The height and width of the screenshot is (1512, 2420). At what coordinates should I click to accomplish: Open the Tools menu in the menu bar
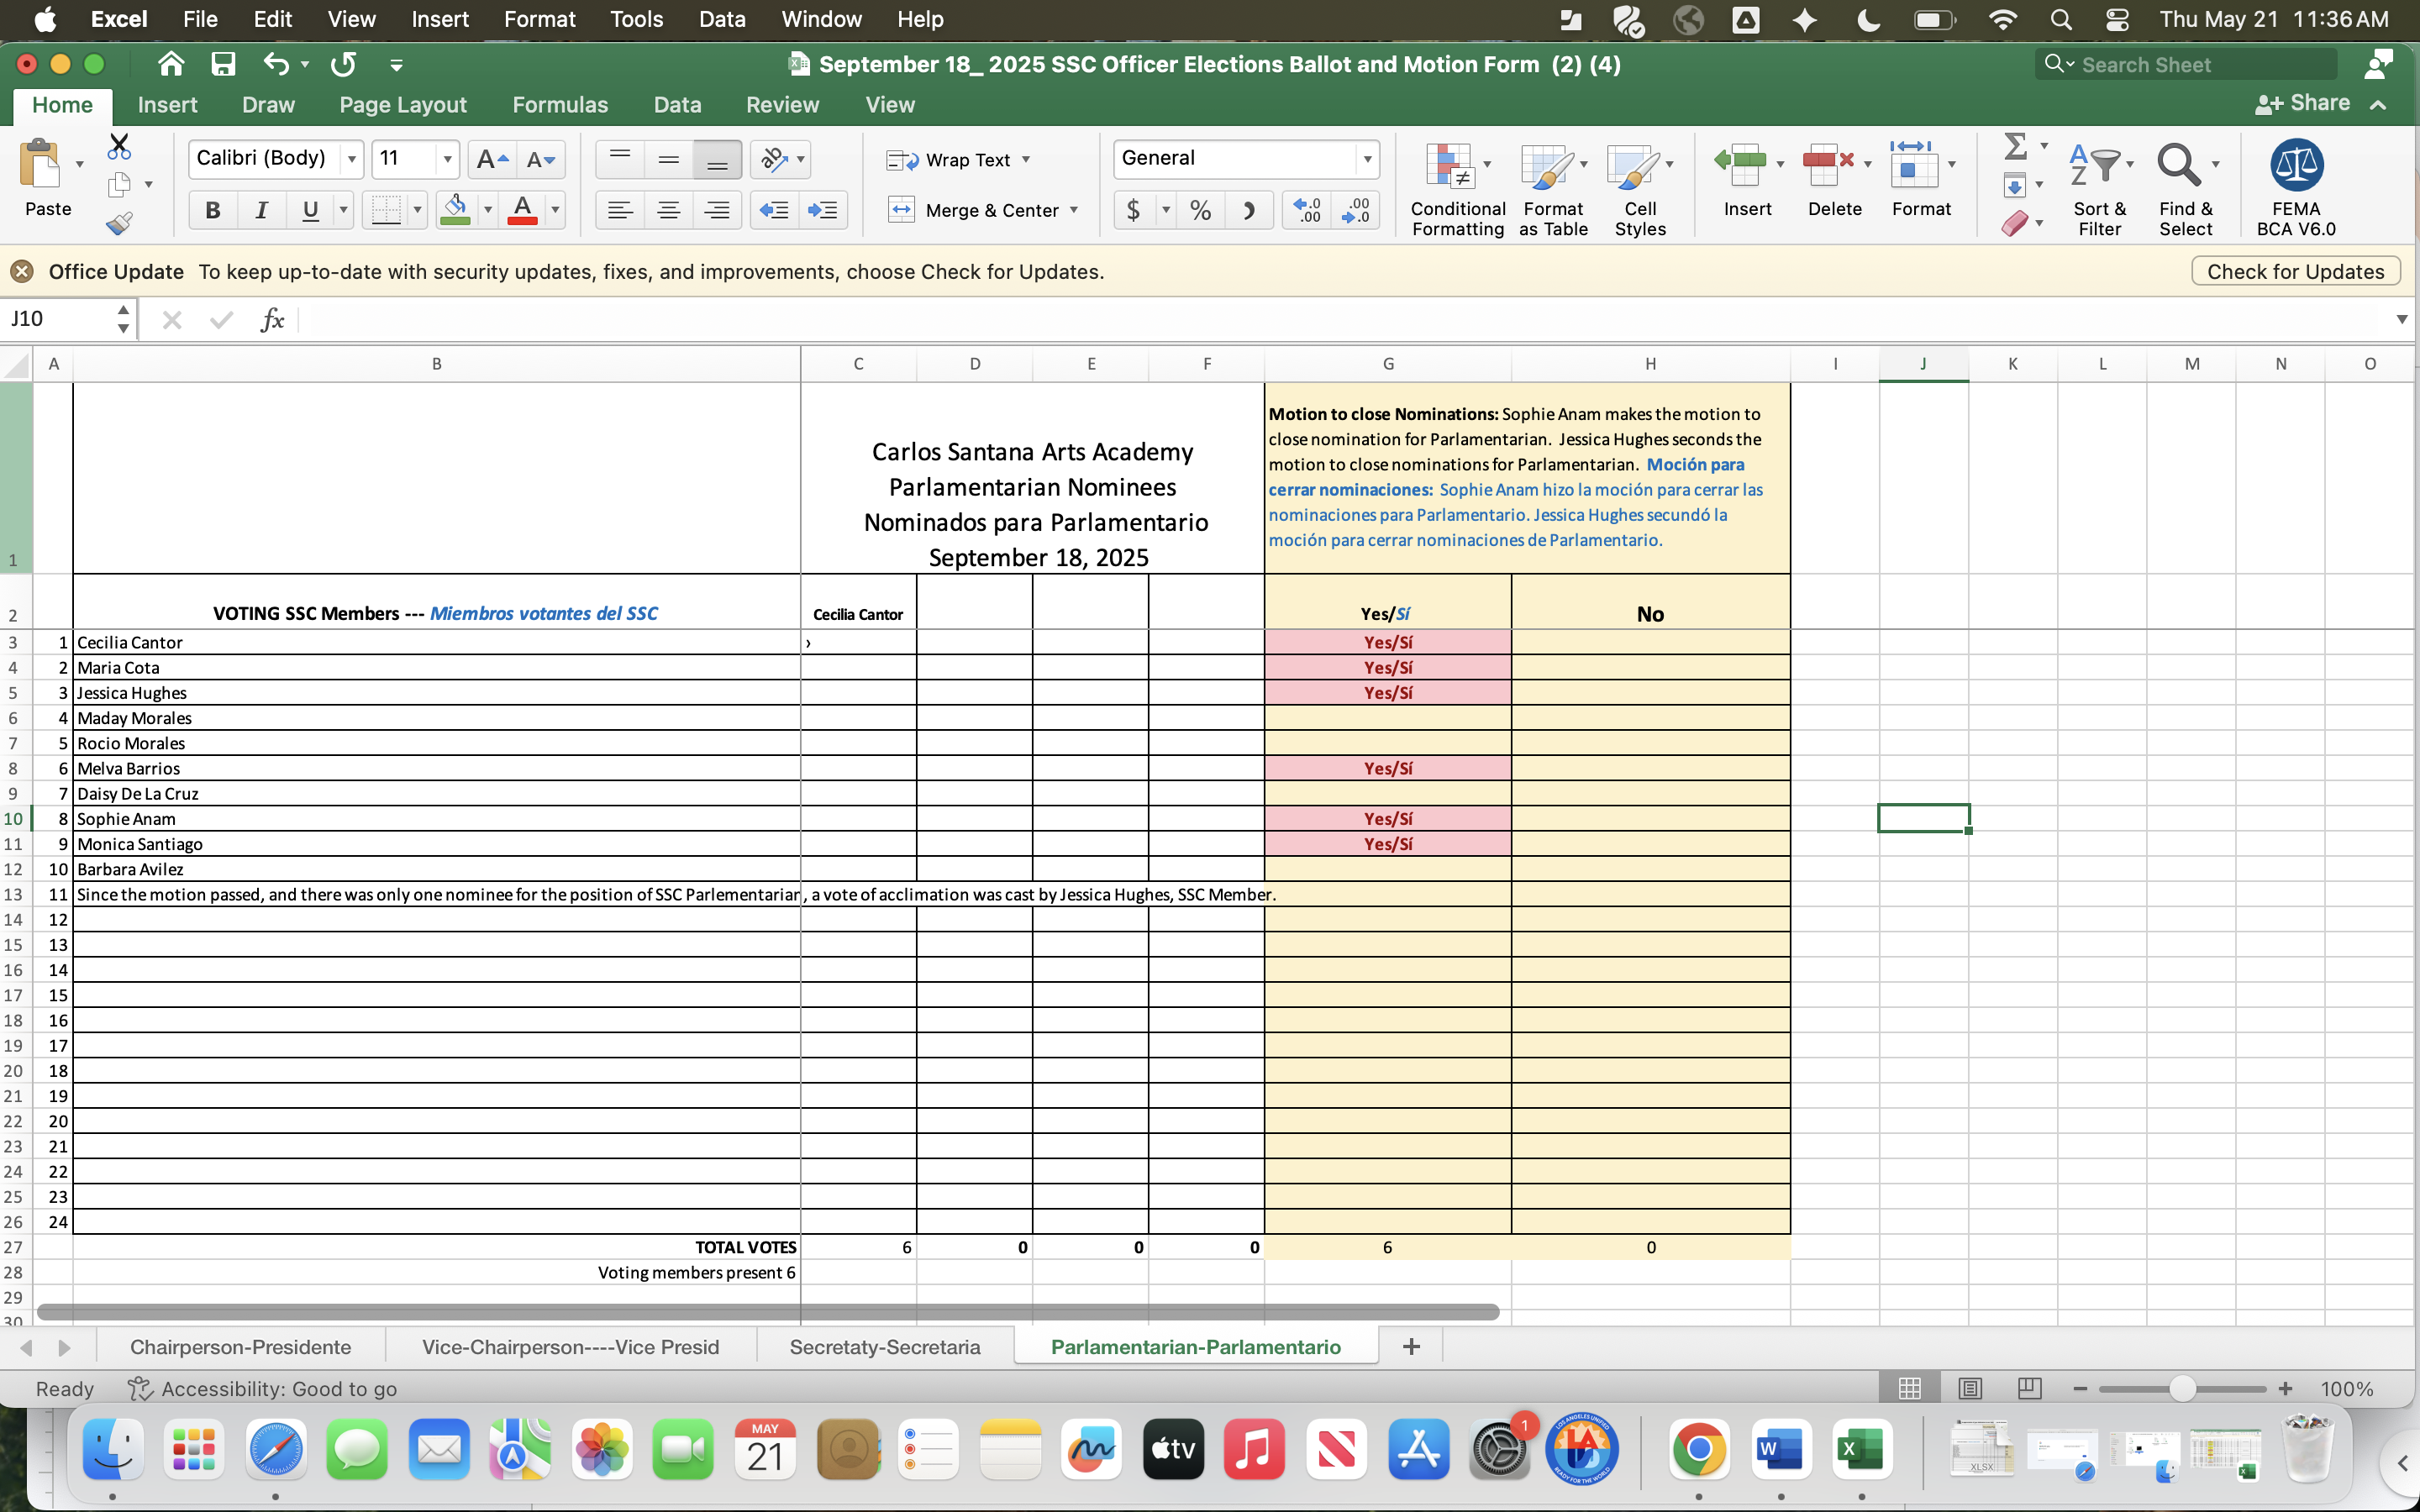point(636,19)
